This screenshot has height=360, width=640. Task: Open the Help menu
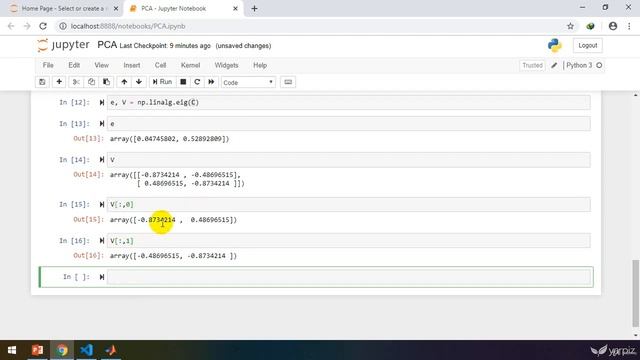[260, 65]
